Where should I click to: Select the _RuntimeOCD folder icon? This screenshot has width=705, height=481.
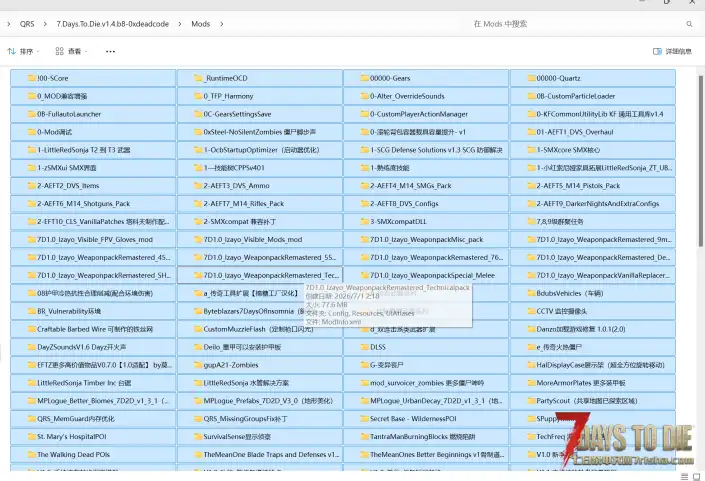point(198,78)
